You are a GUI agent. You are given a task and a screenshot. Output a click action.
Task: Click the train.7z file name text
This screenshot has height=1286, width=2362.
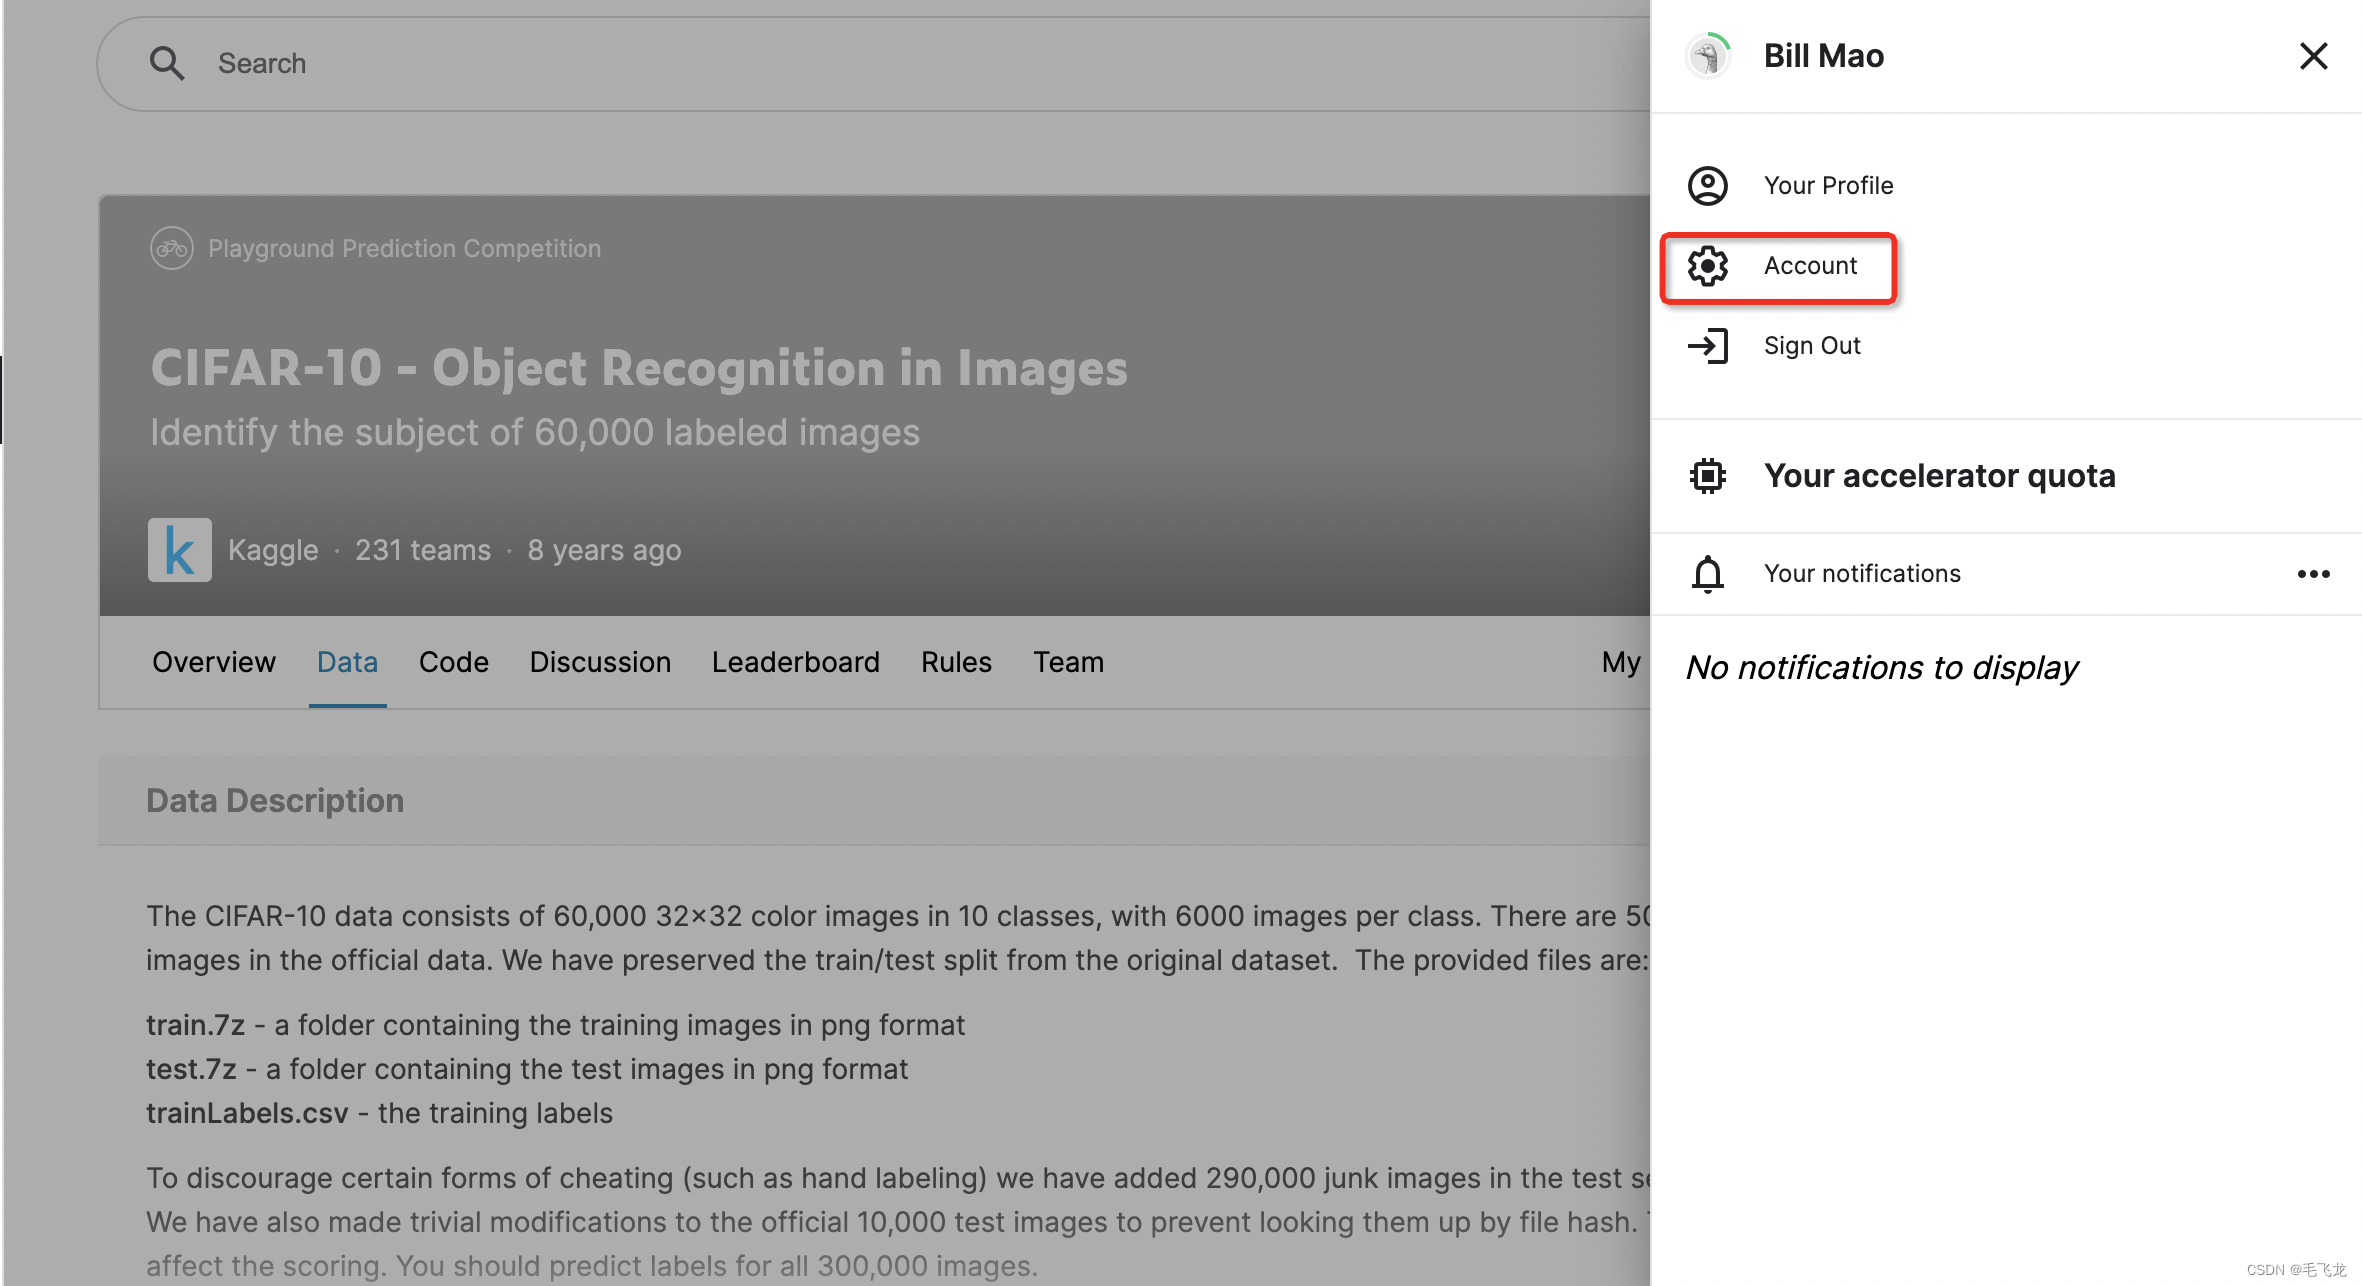(x=195, y=1025)
